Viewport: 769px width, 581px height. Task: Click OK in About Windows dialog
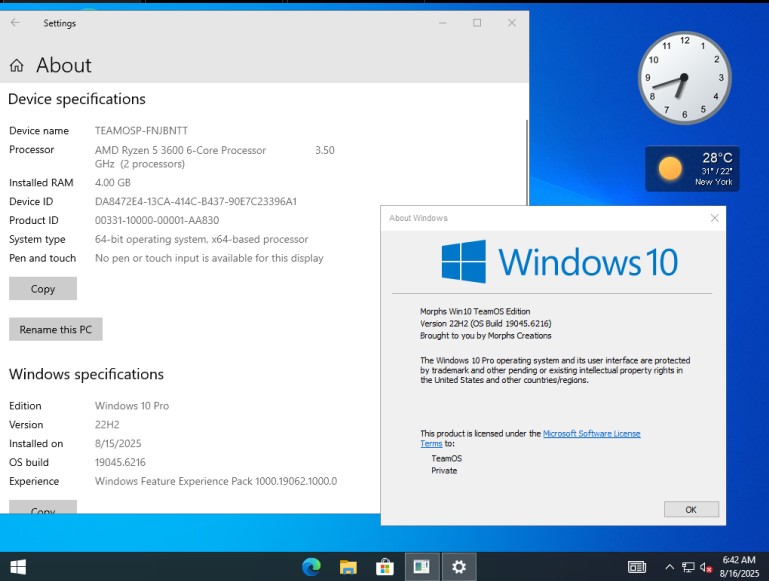pos(691,509)
